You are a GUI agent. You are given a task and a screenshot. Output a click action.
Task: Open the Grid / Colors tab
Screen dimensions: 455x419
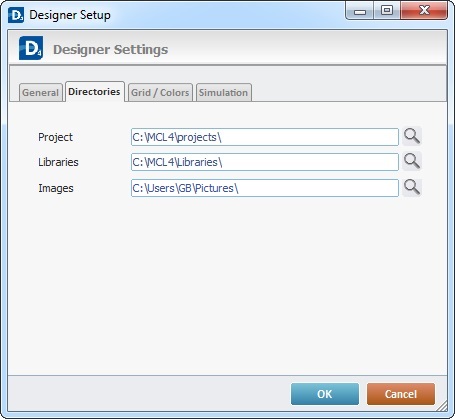[x=160, y=92]
